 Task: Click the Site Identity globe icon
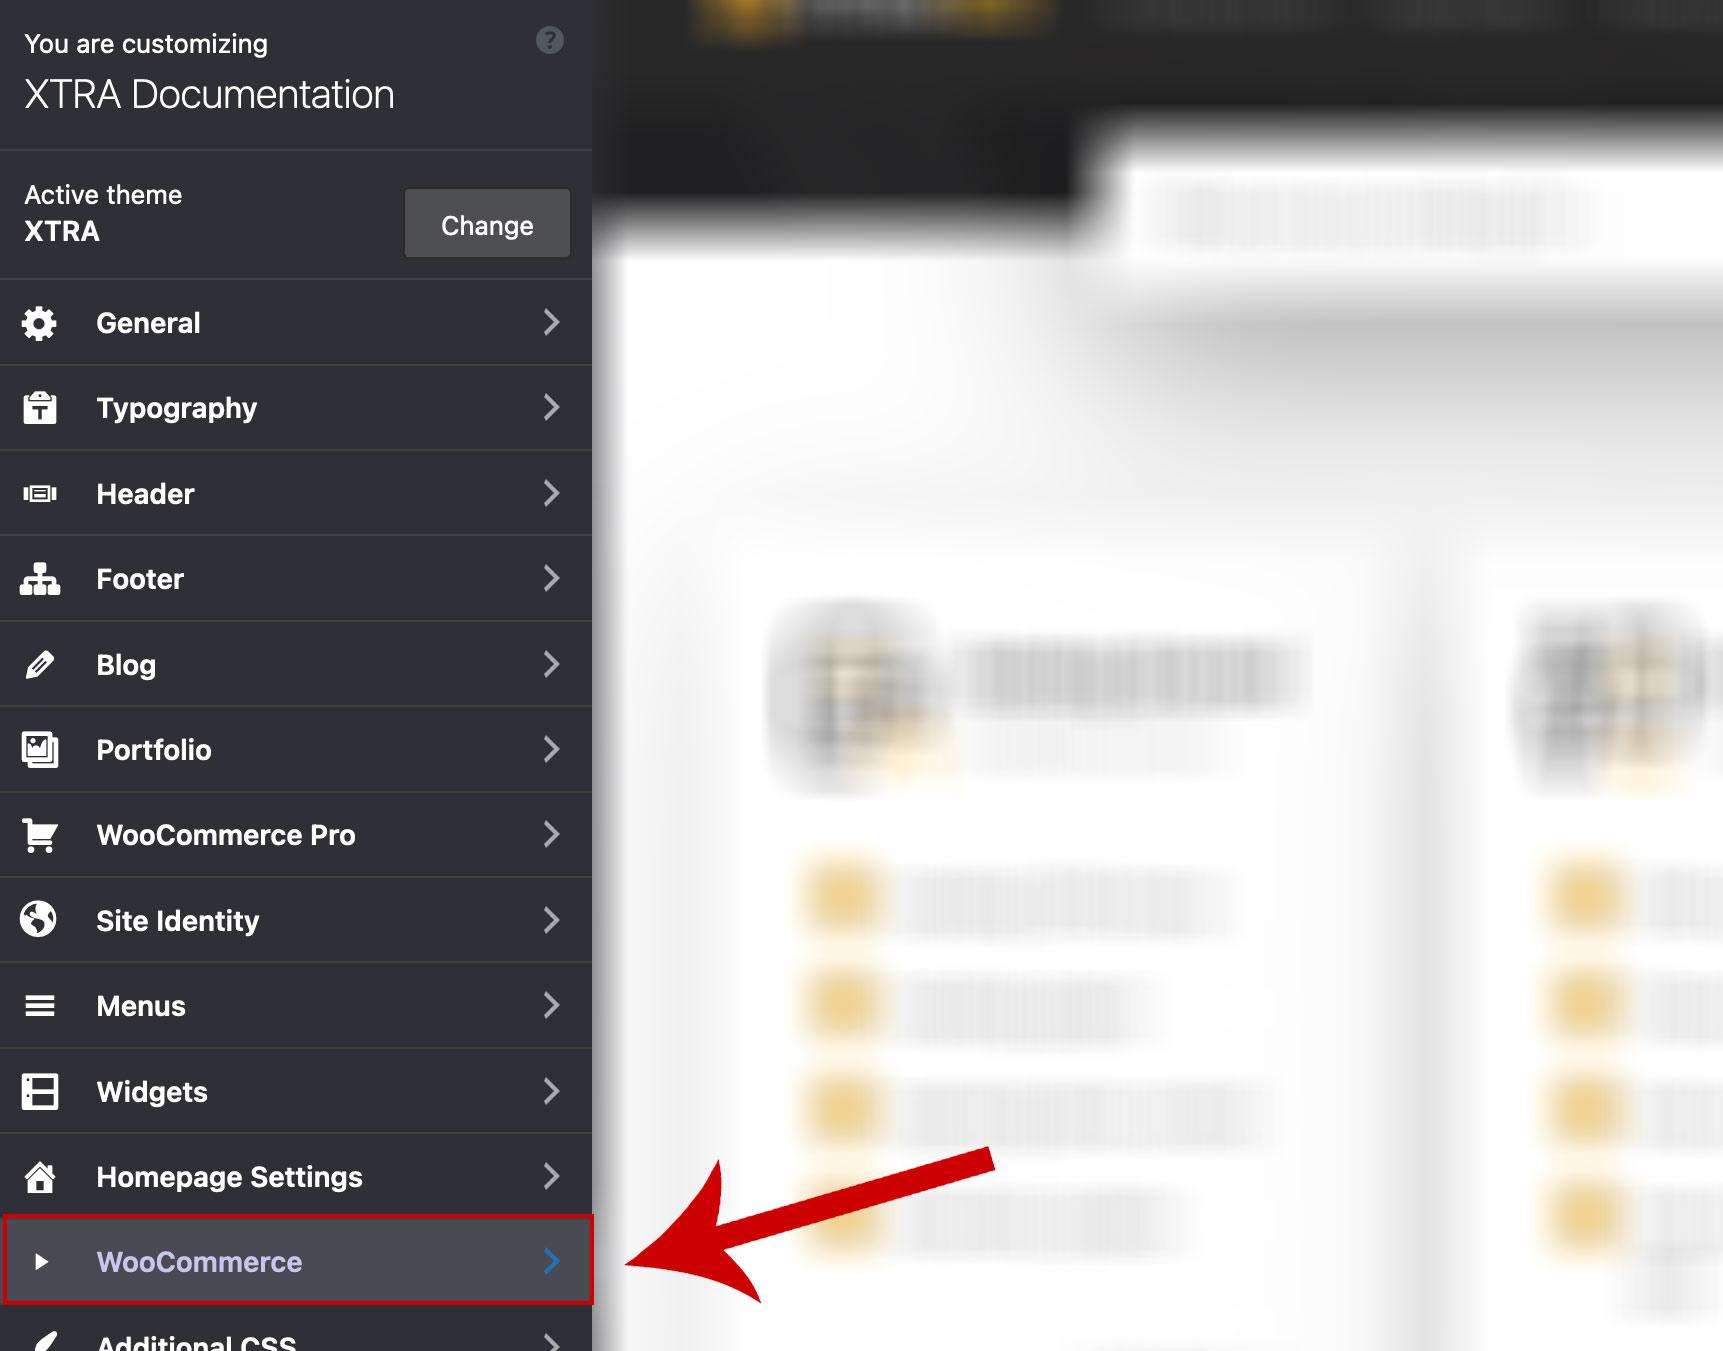click(x=39, y=920)
